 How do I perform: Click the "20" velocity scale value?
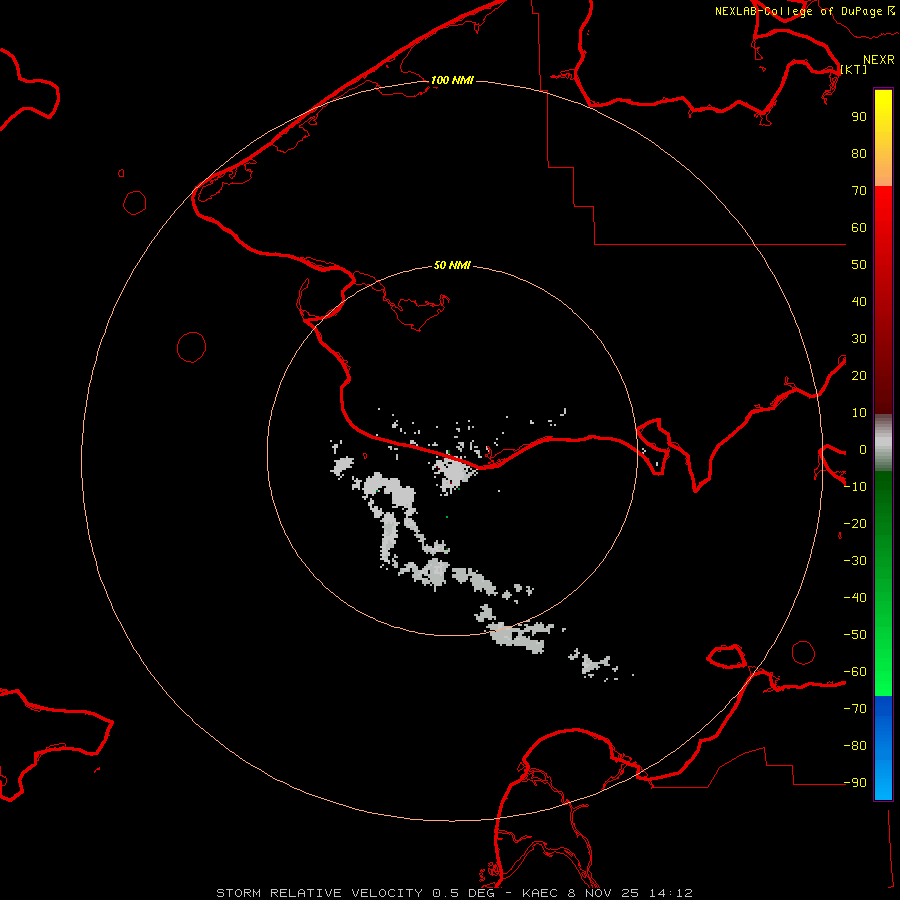point(859,375)
